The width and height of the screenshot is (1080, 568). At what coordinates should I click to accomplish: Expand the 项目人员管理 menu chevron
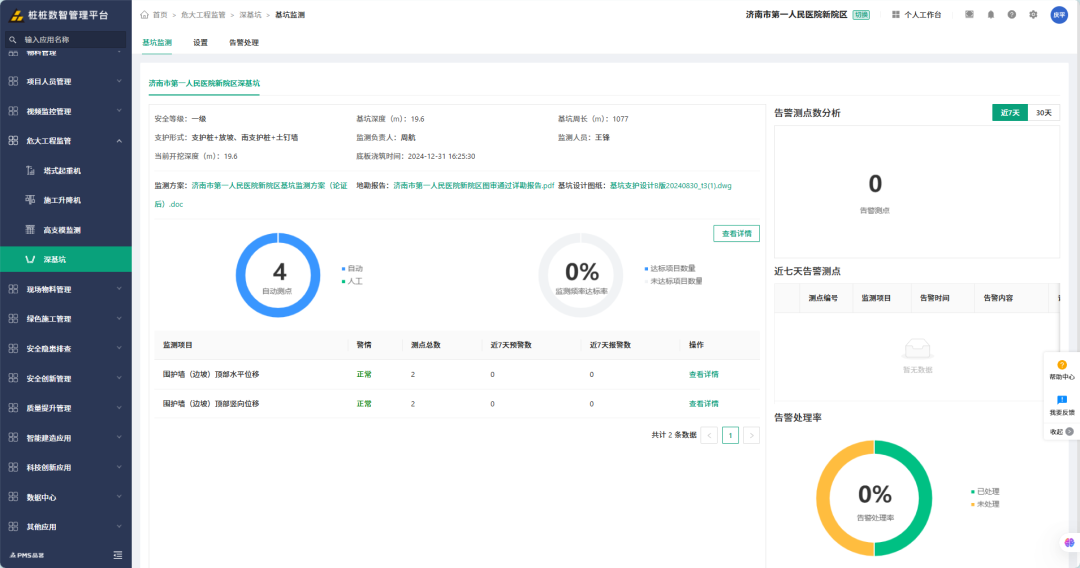[119, 81]
